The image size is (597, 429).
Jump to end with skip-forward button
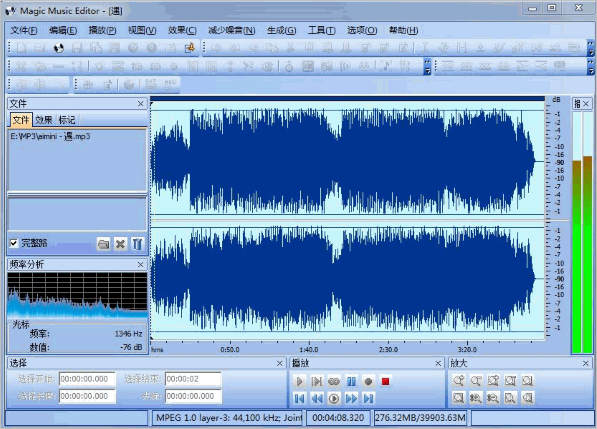pyautogui.click(x=368, y=399)
